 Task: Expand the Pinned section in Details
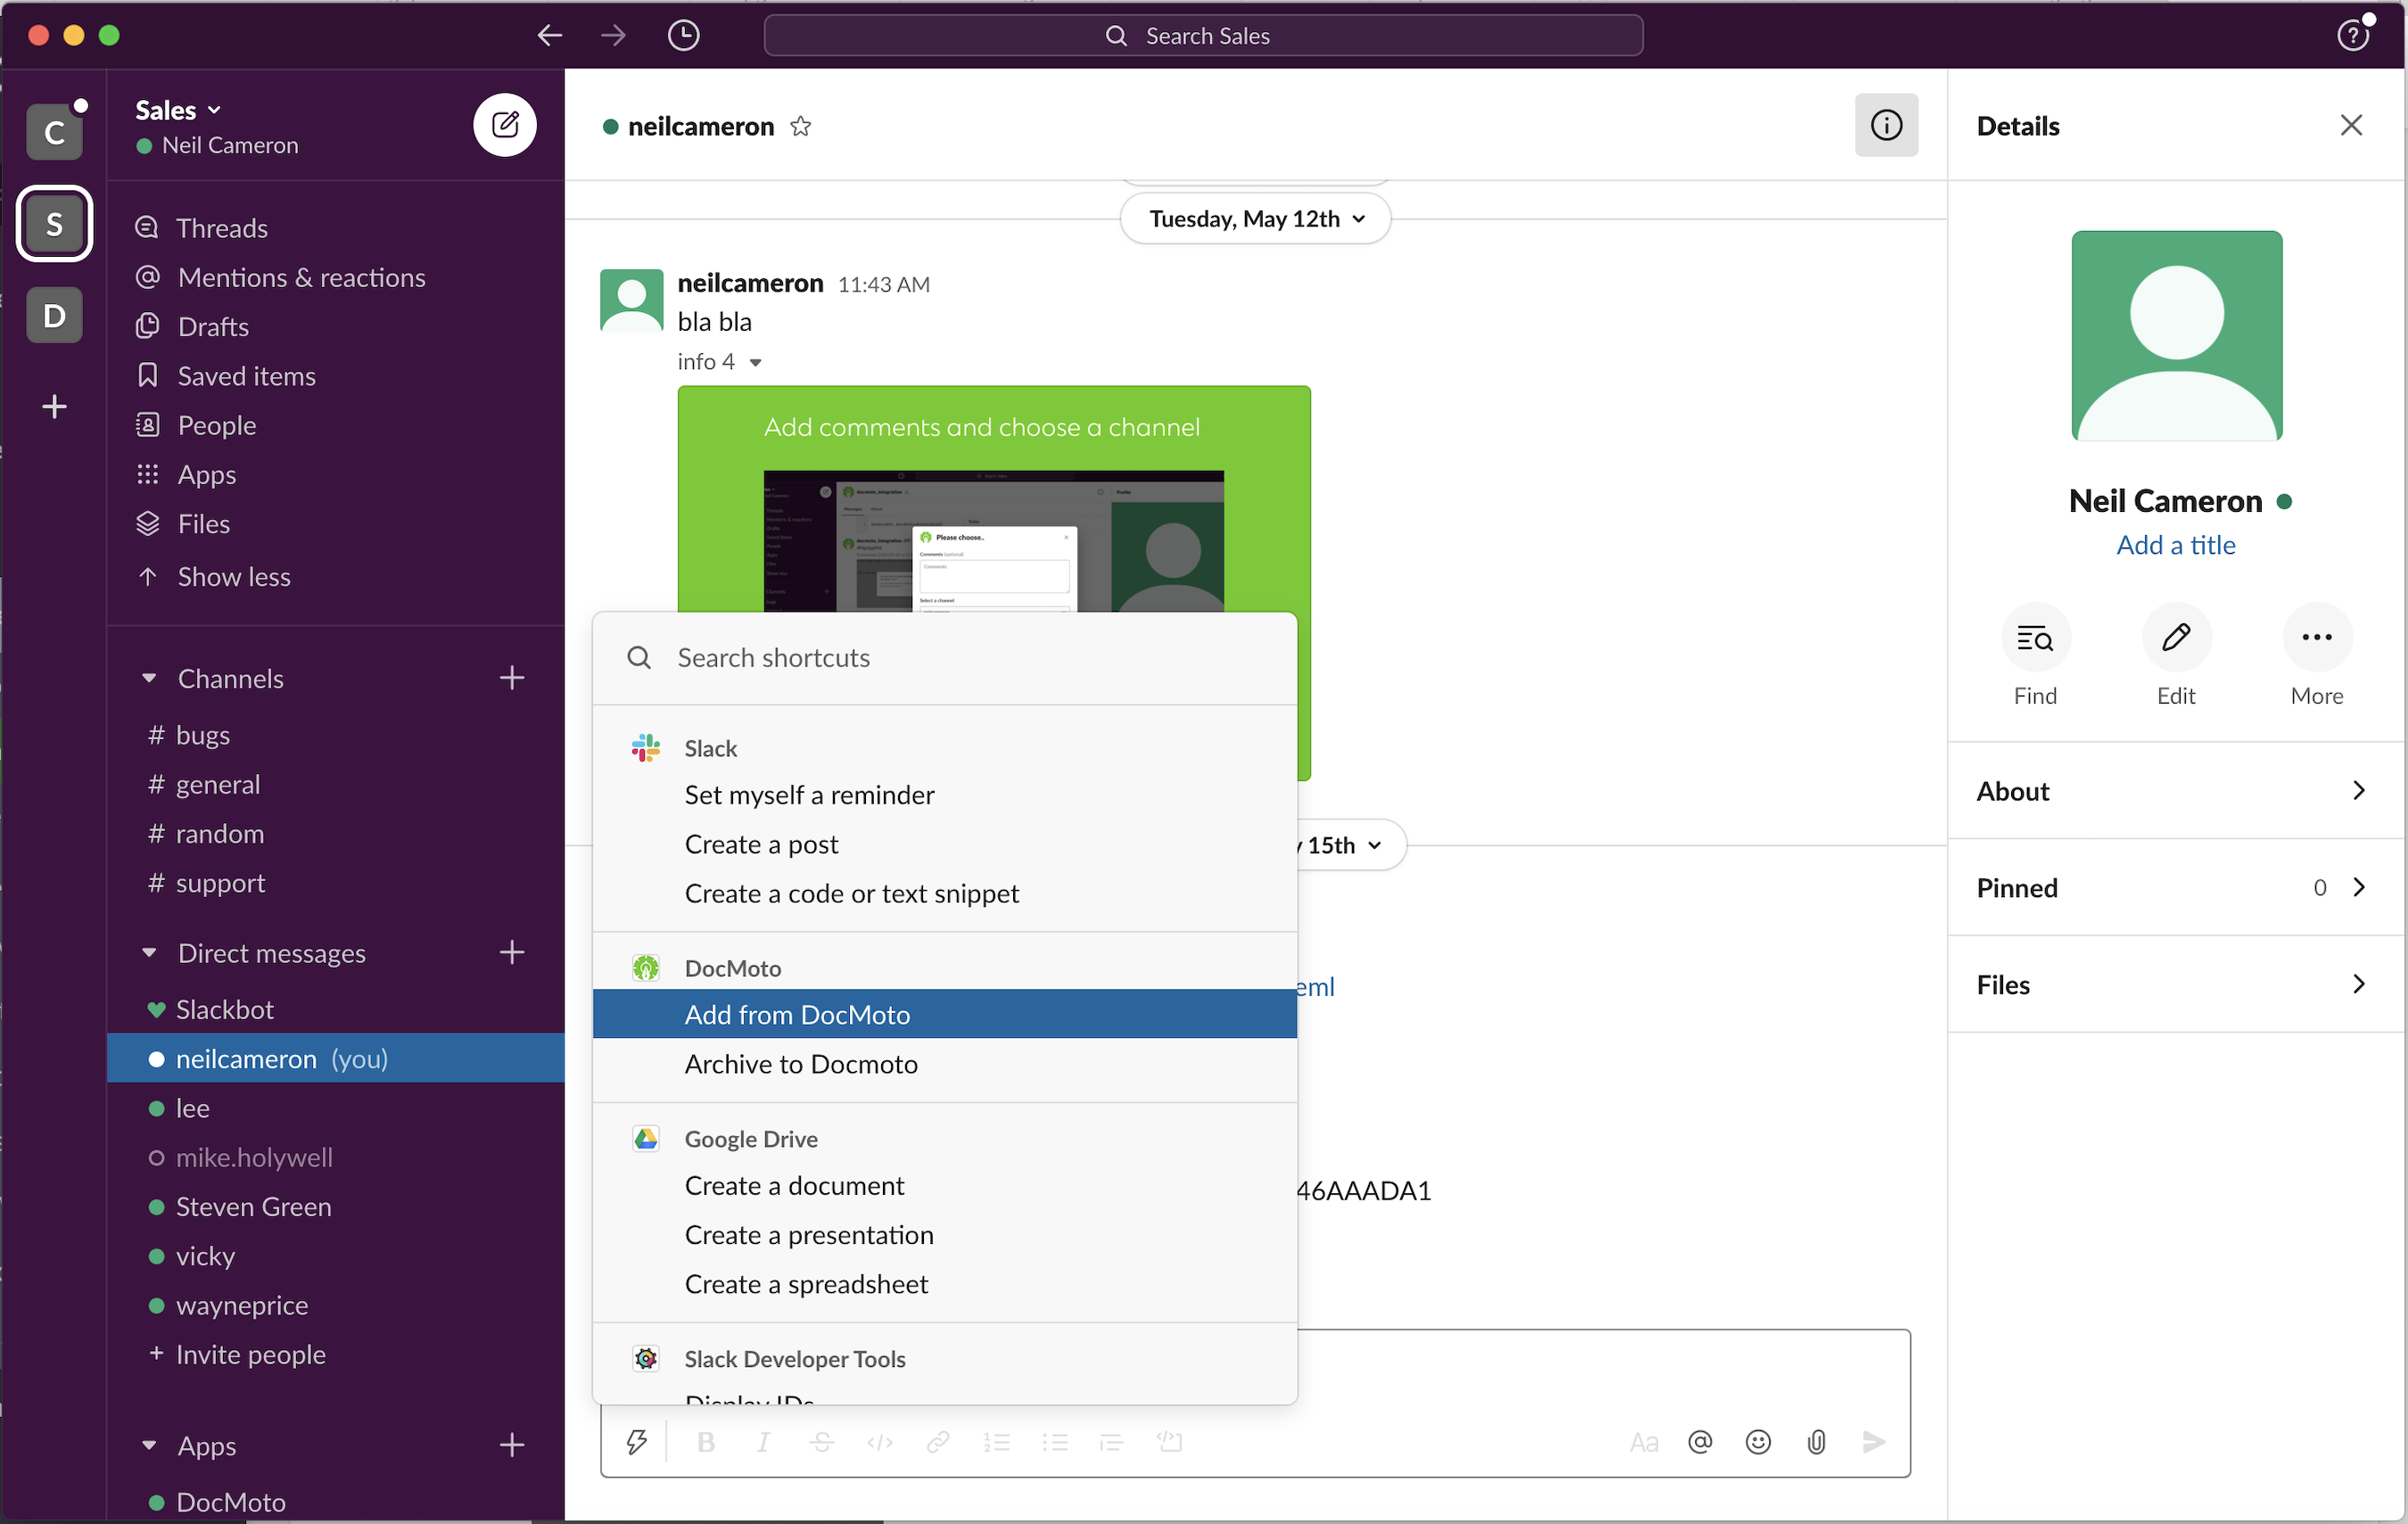2175,887
